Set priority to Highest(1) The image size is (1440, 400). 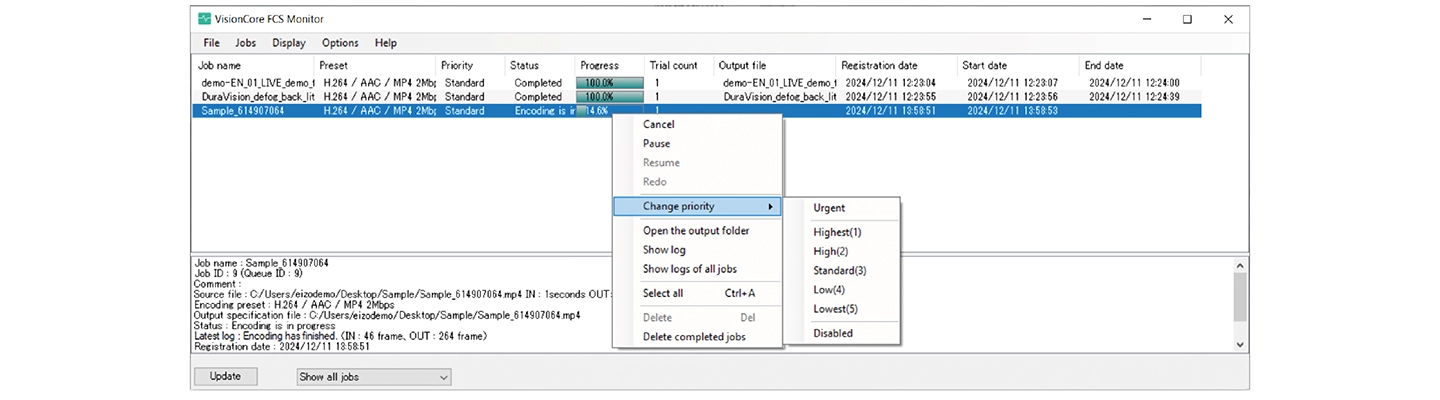click(x=837, y=232)
